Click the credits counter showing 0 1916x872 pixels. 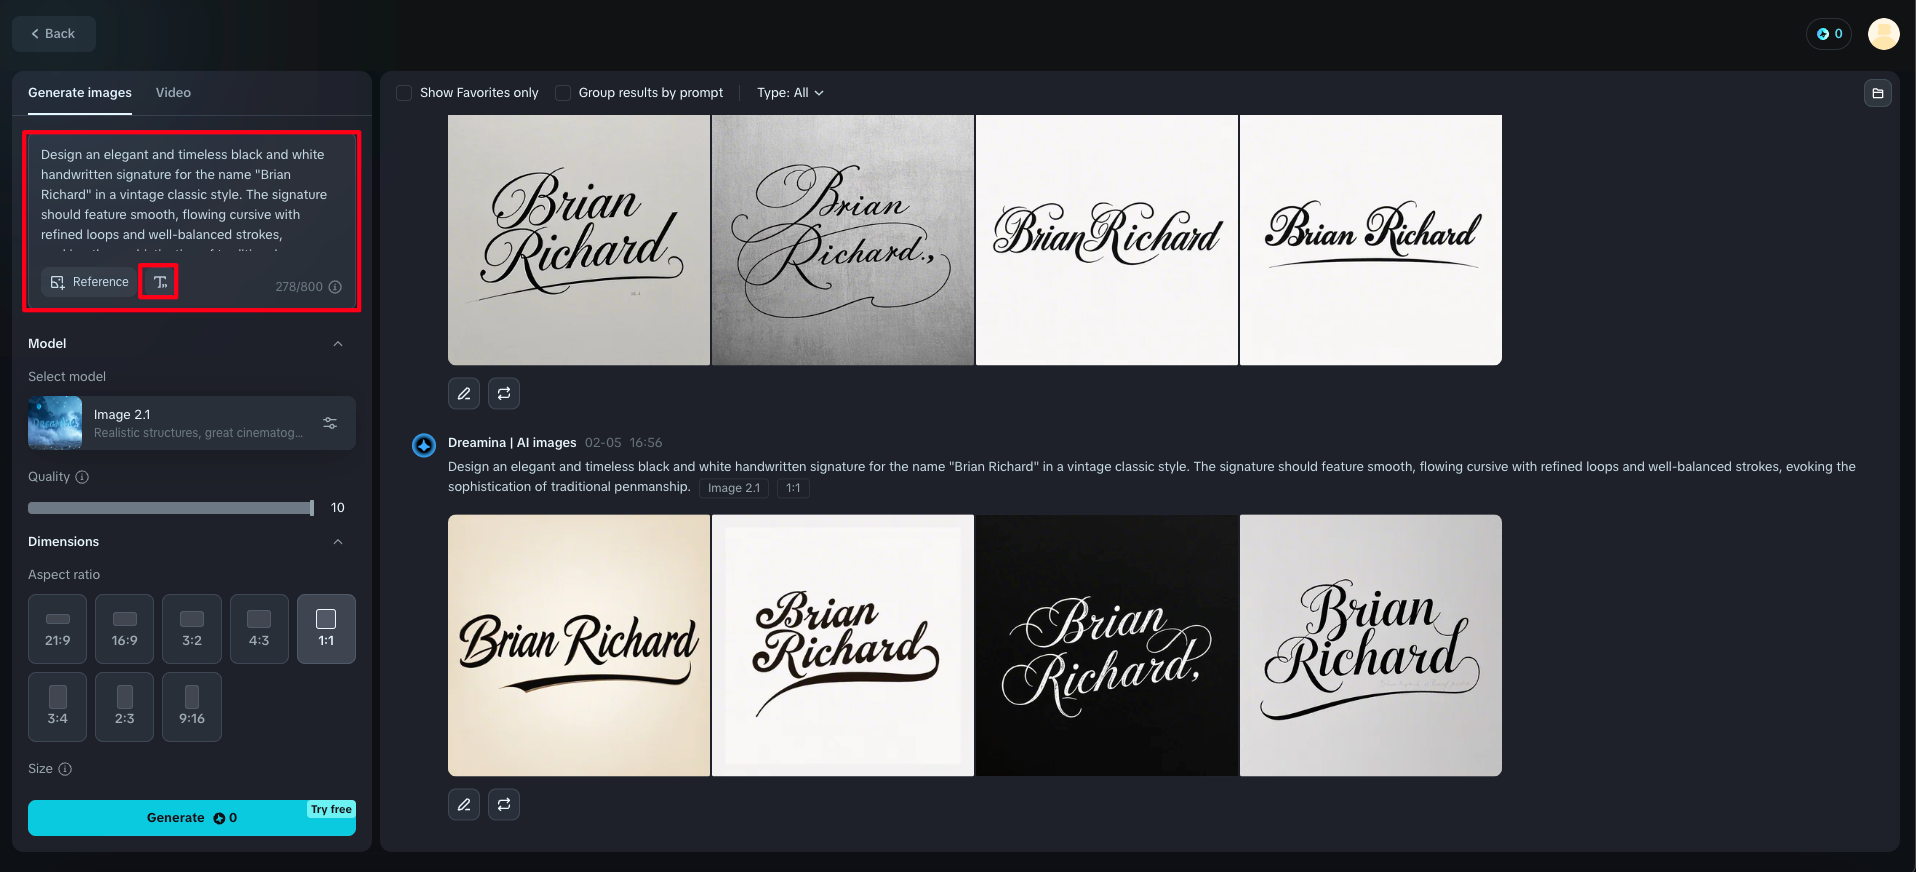(1829, 34)
